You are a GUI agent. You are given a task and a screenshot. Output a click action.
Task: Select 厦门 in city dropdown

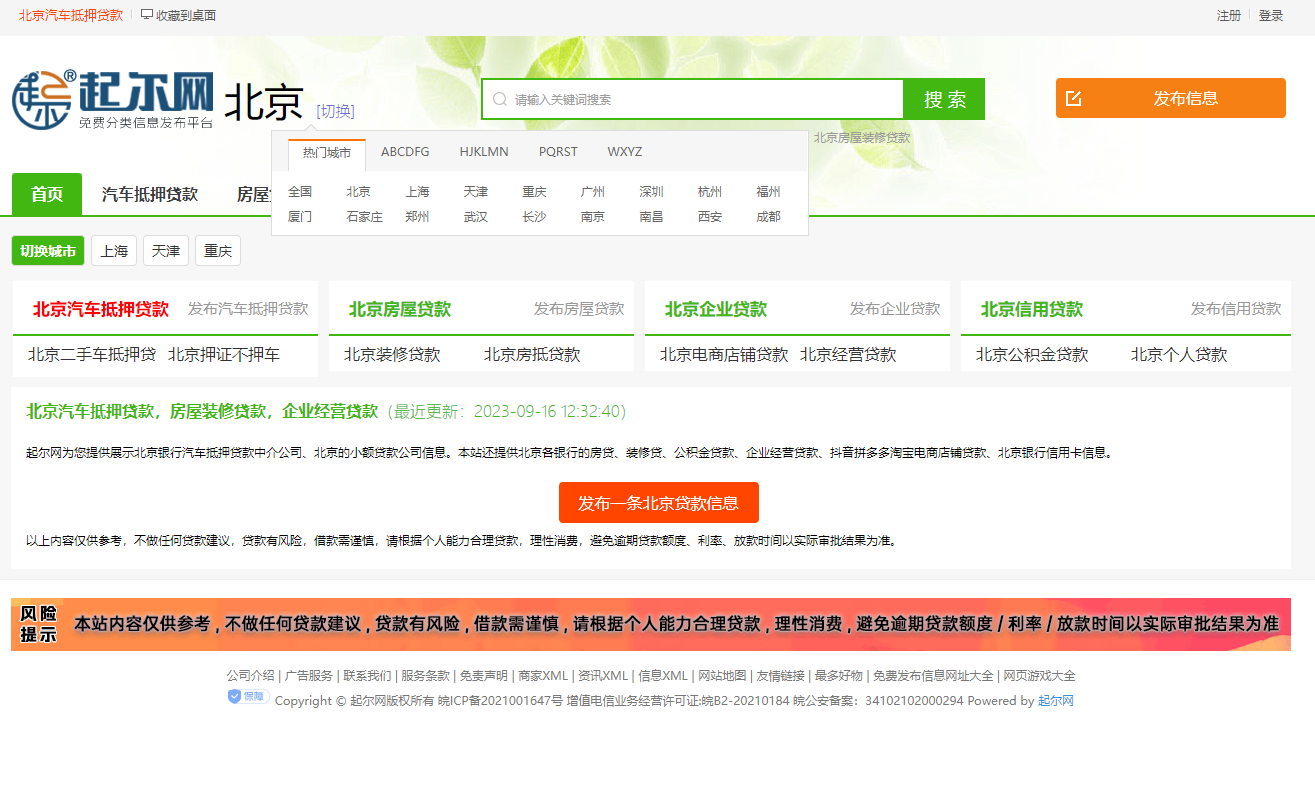300,216
